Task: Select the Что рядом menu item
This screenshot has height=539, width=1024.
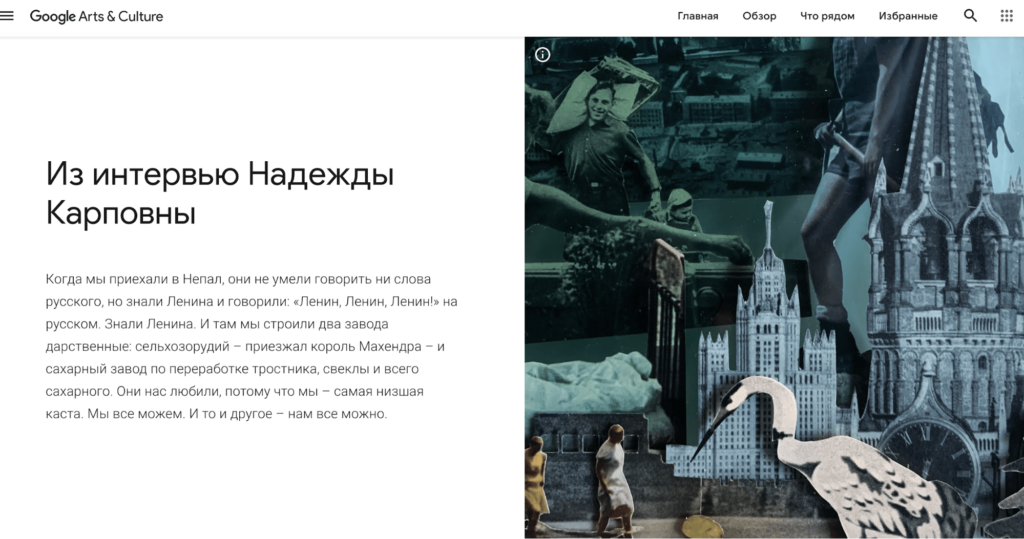Action: click(x=828, y=16)
